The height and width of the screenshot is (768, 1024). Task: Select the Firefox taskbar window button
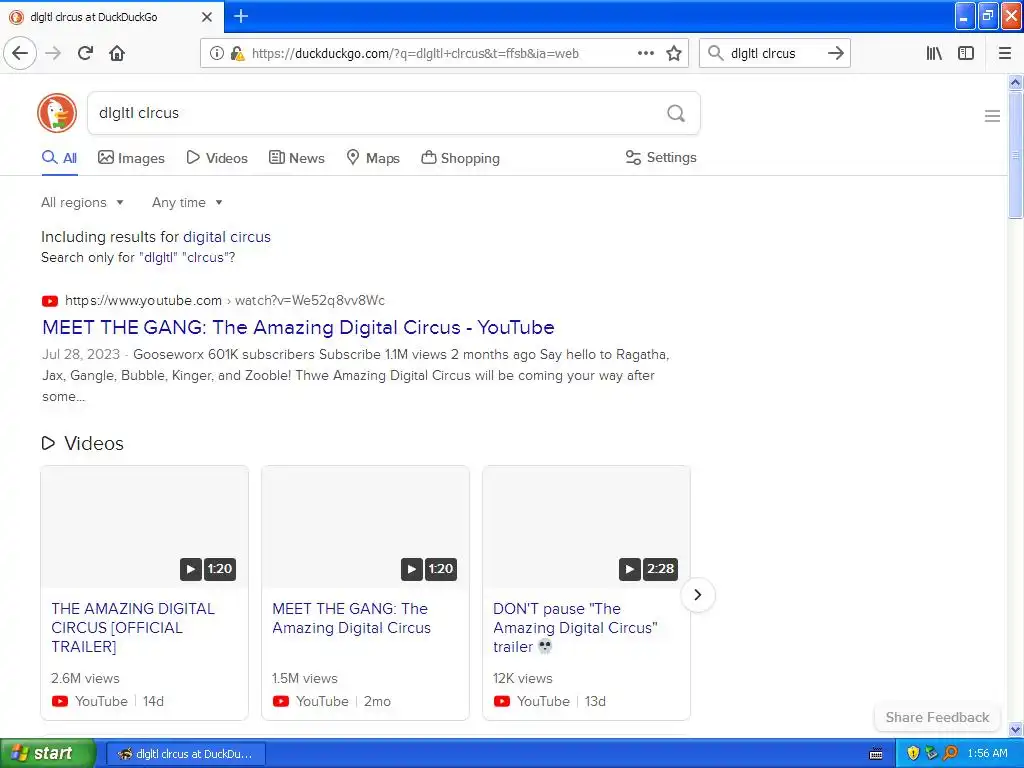[x=185, y=754]
